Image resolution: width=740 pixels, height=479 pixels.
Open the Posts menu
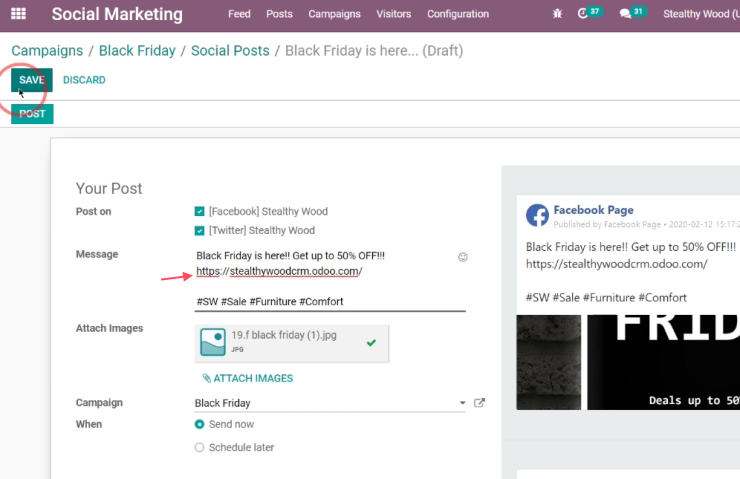click(x=279, y=14)
